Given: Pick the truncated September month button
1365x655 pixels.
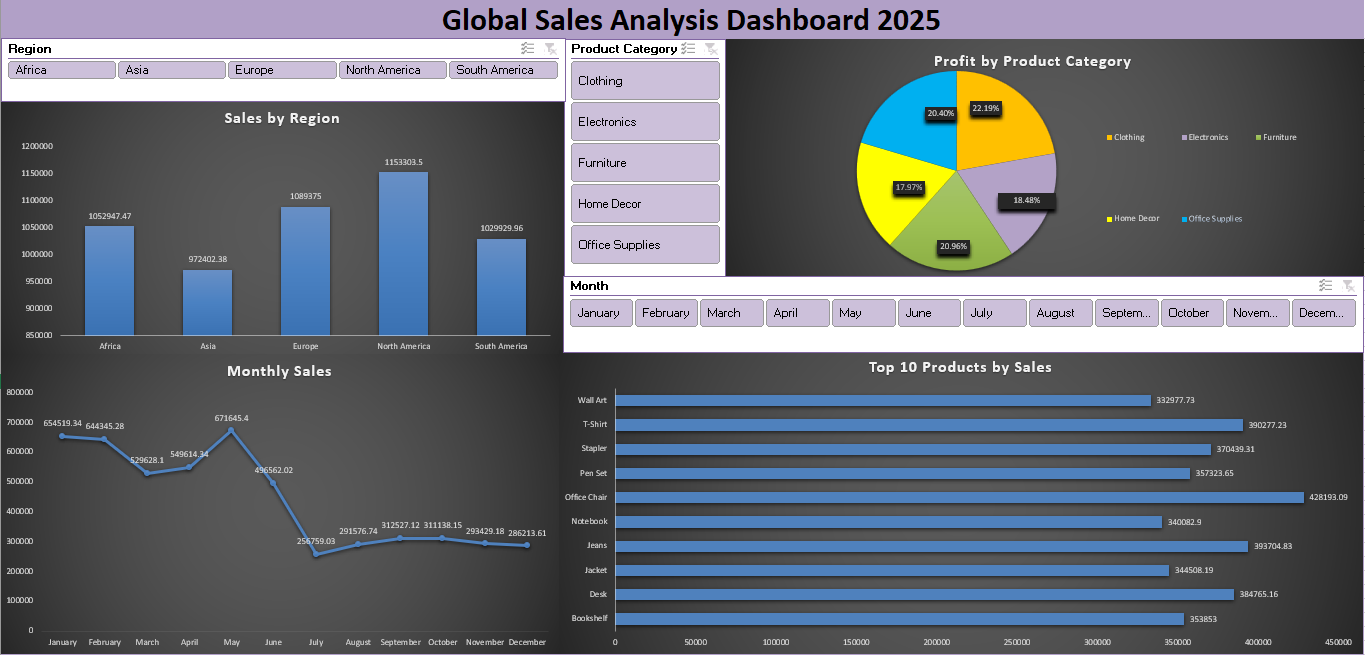Looking at the screenshot, I should (1126, 313).
